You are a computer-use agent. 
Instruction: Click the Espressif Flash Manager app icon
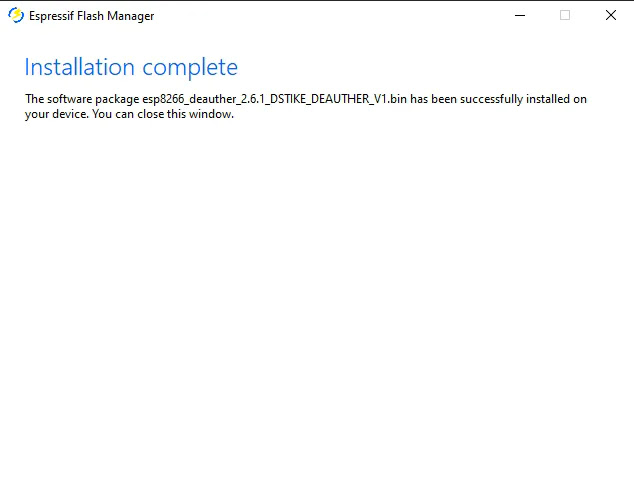(16, 15)
